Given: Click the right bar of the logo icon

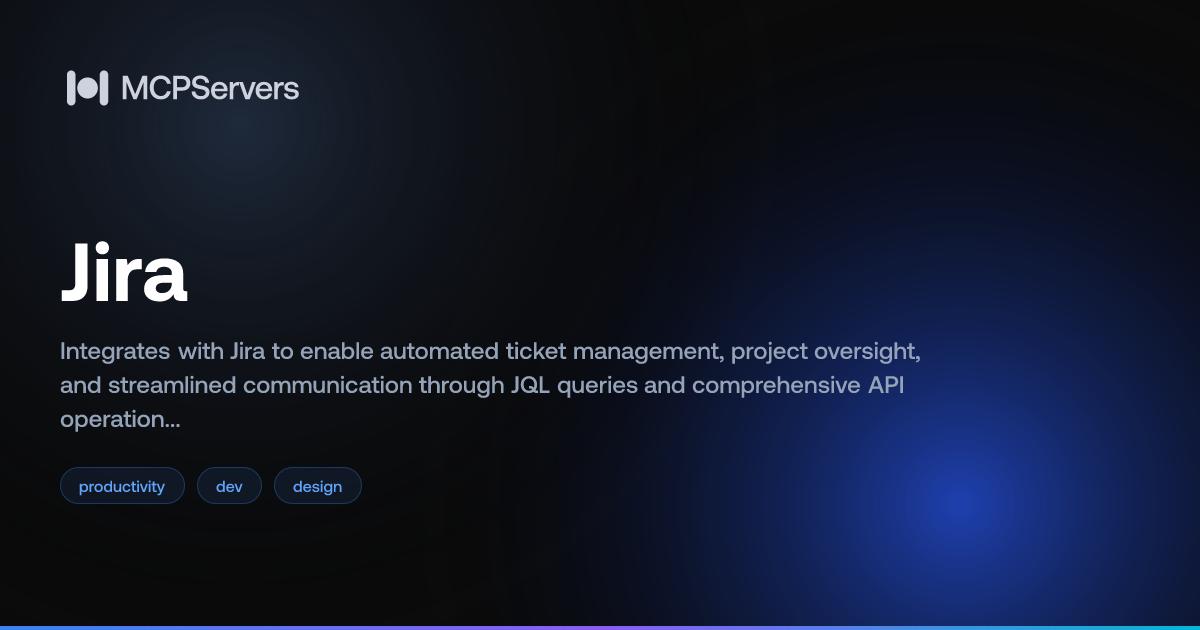Looking at the screenshot, I should click(x=104, y=88).
